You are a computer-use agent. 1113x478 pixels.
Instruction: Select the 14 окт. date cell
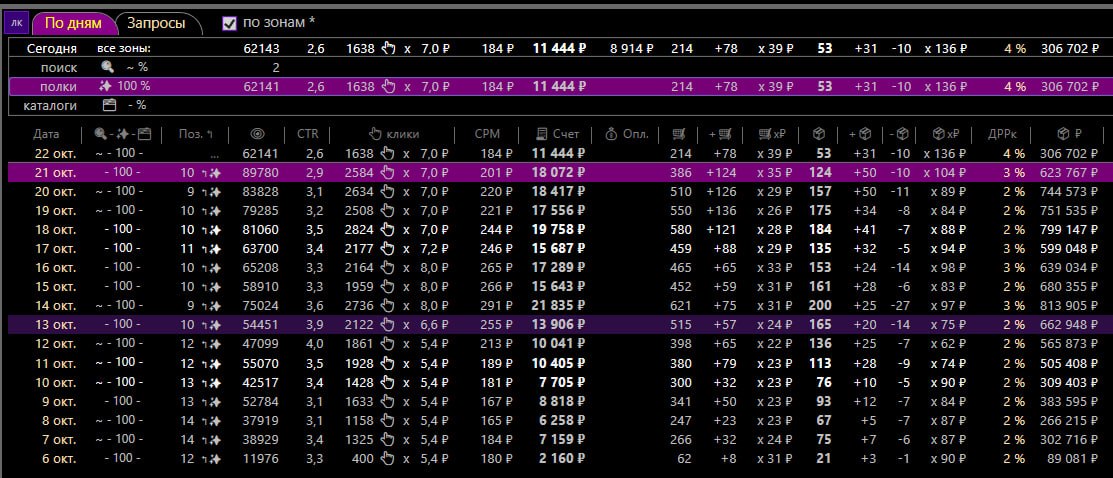click(55, 305)
